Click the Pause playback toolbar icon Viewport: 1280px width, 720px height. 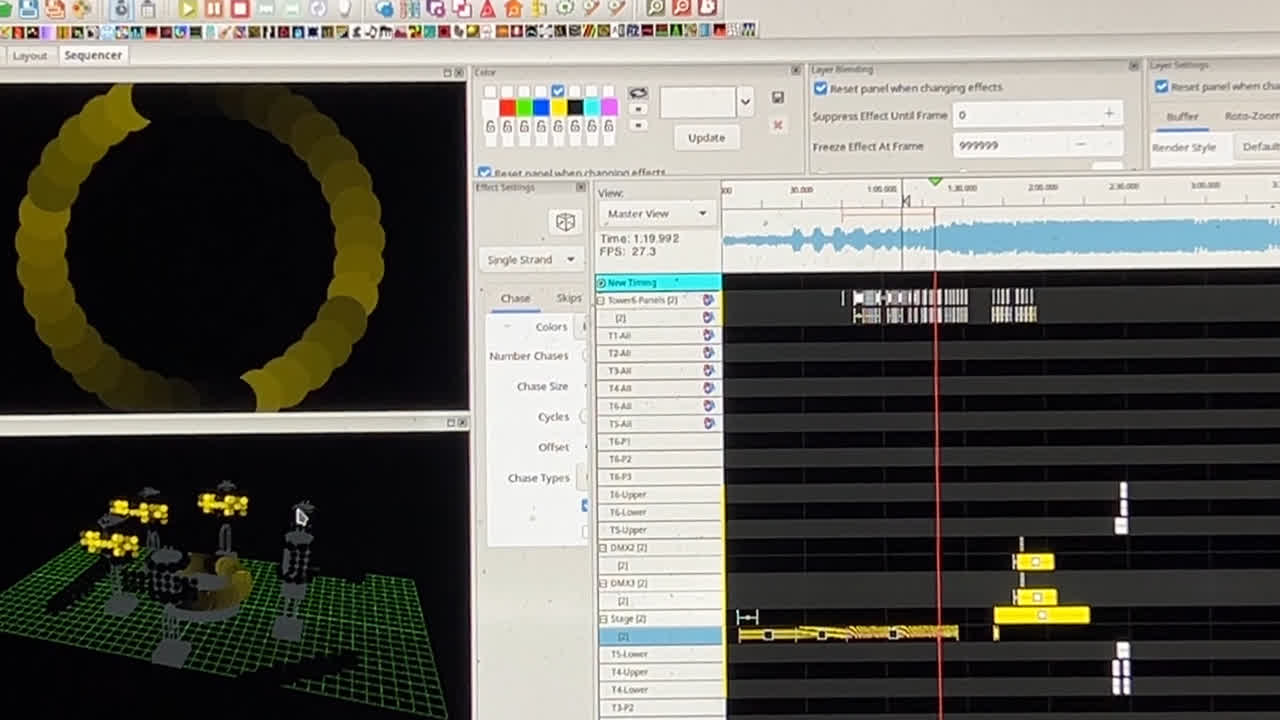[214, 9]
